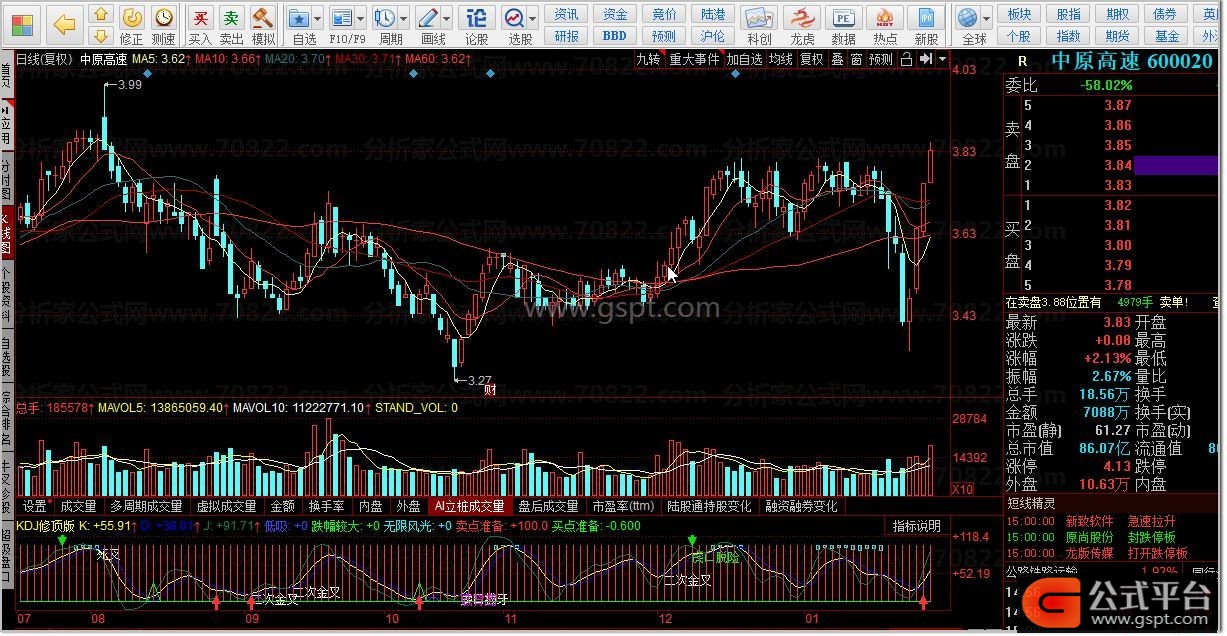Select the AI立桩成交量 indicator tab
The width and height of the screenshot is (1227, 636).
(x=469, y=506)
